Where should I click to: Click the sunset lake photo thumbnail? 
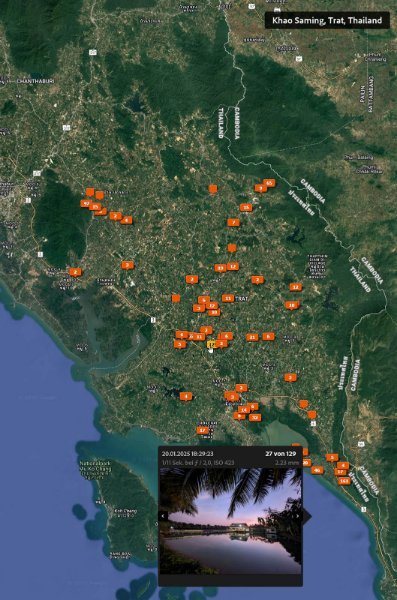pyautogui.click(x=230, y=521)
